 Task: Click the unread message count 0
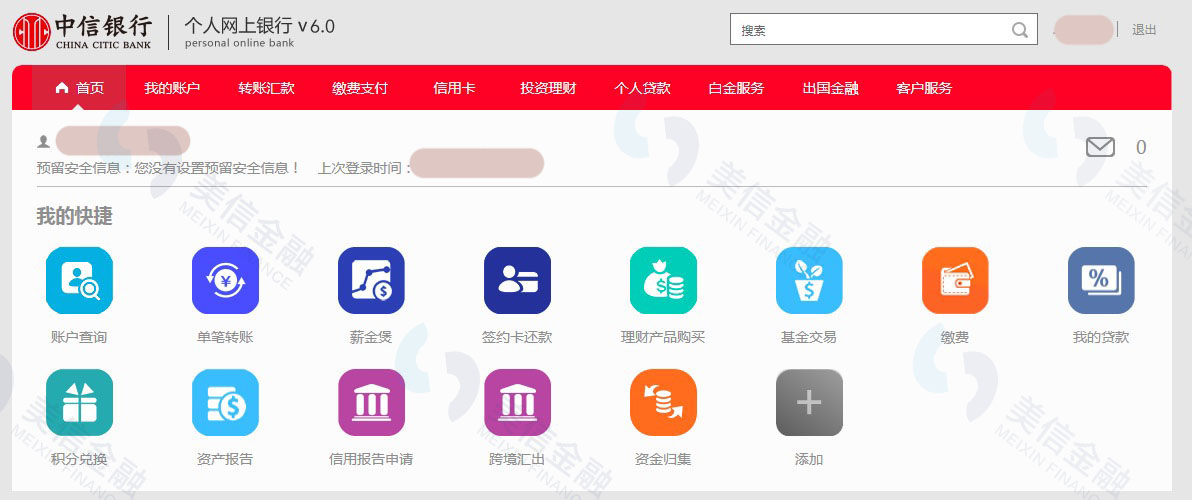[1140, 147]
